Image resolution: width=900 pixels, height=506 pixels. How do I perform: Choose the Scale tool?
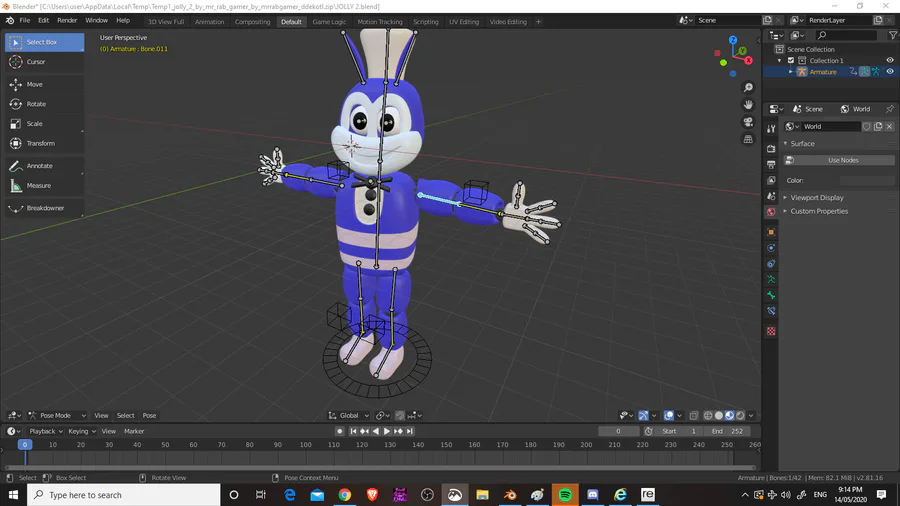coord(44,123)
